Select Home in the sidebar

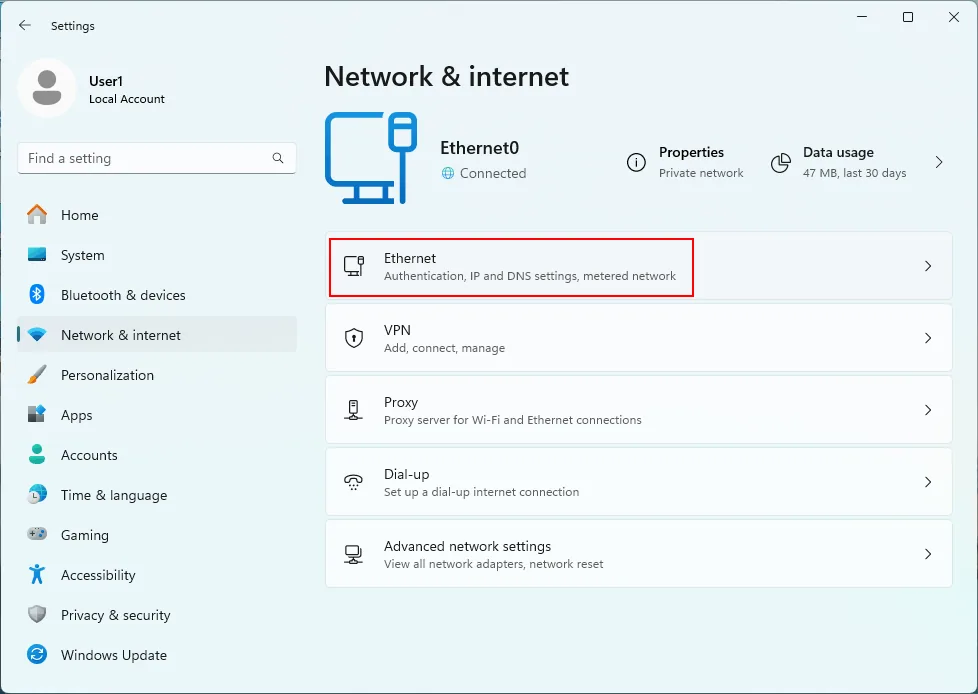click(x=157, y=215)
